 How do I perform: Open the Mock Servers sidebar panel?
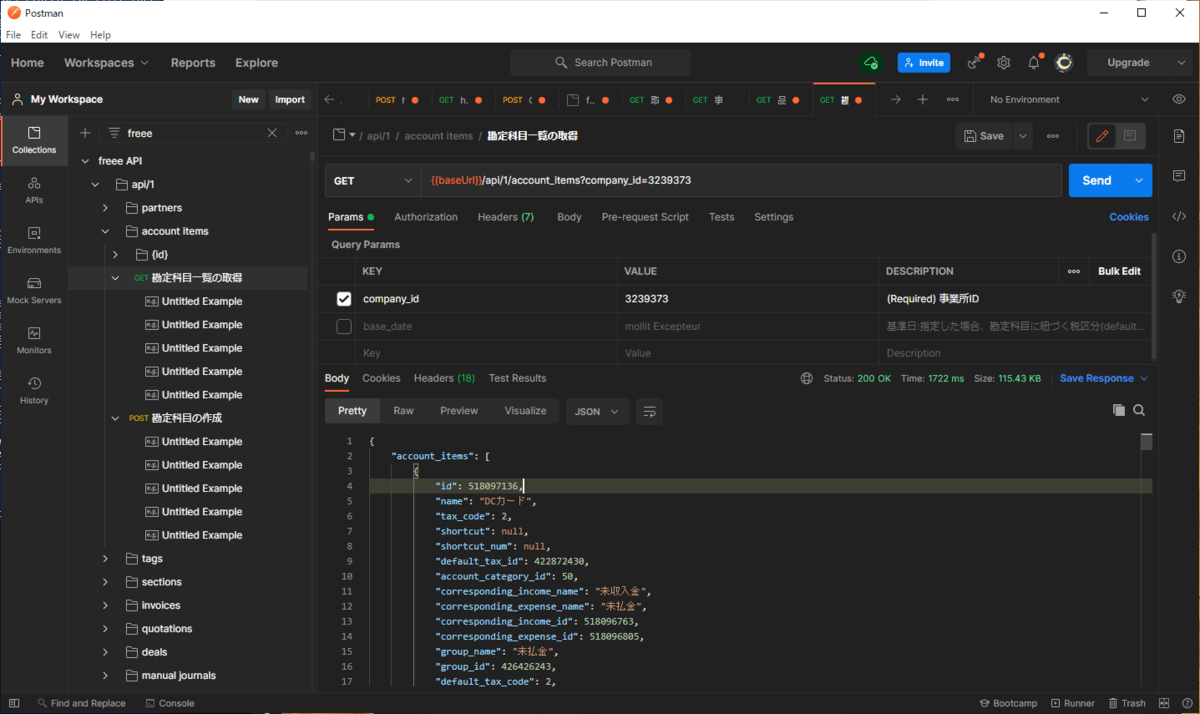coord(34,290)
